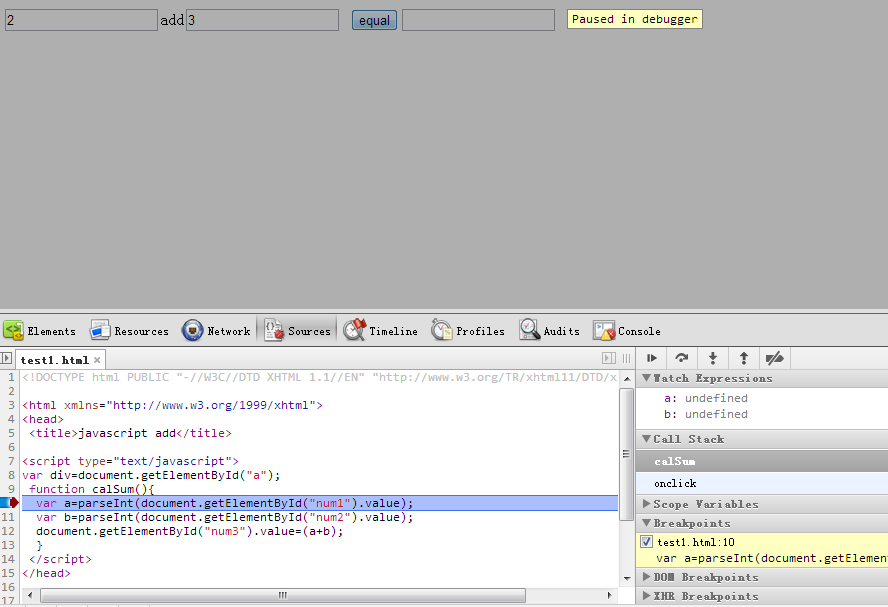
Task: Click the Step out icon
Action: coord(744,358)
